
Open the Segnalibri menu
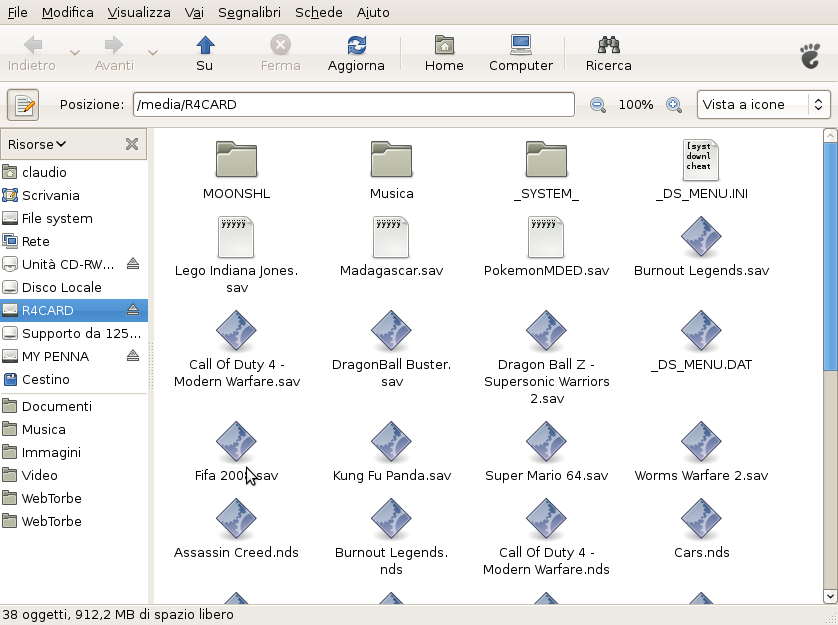tap(249, 12)
